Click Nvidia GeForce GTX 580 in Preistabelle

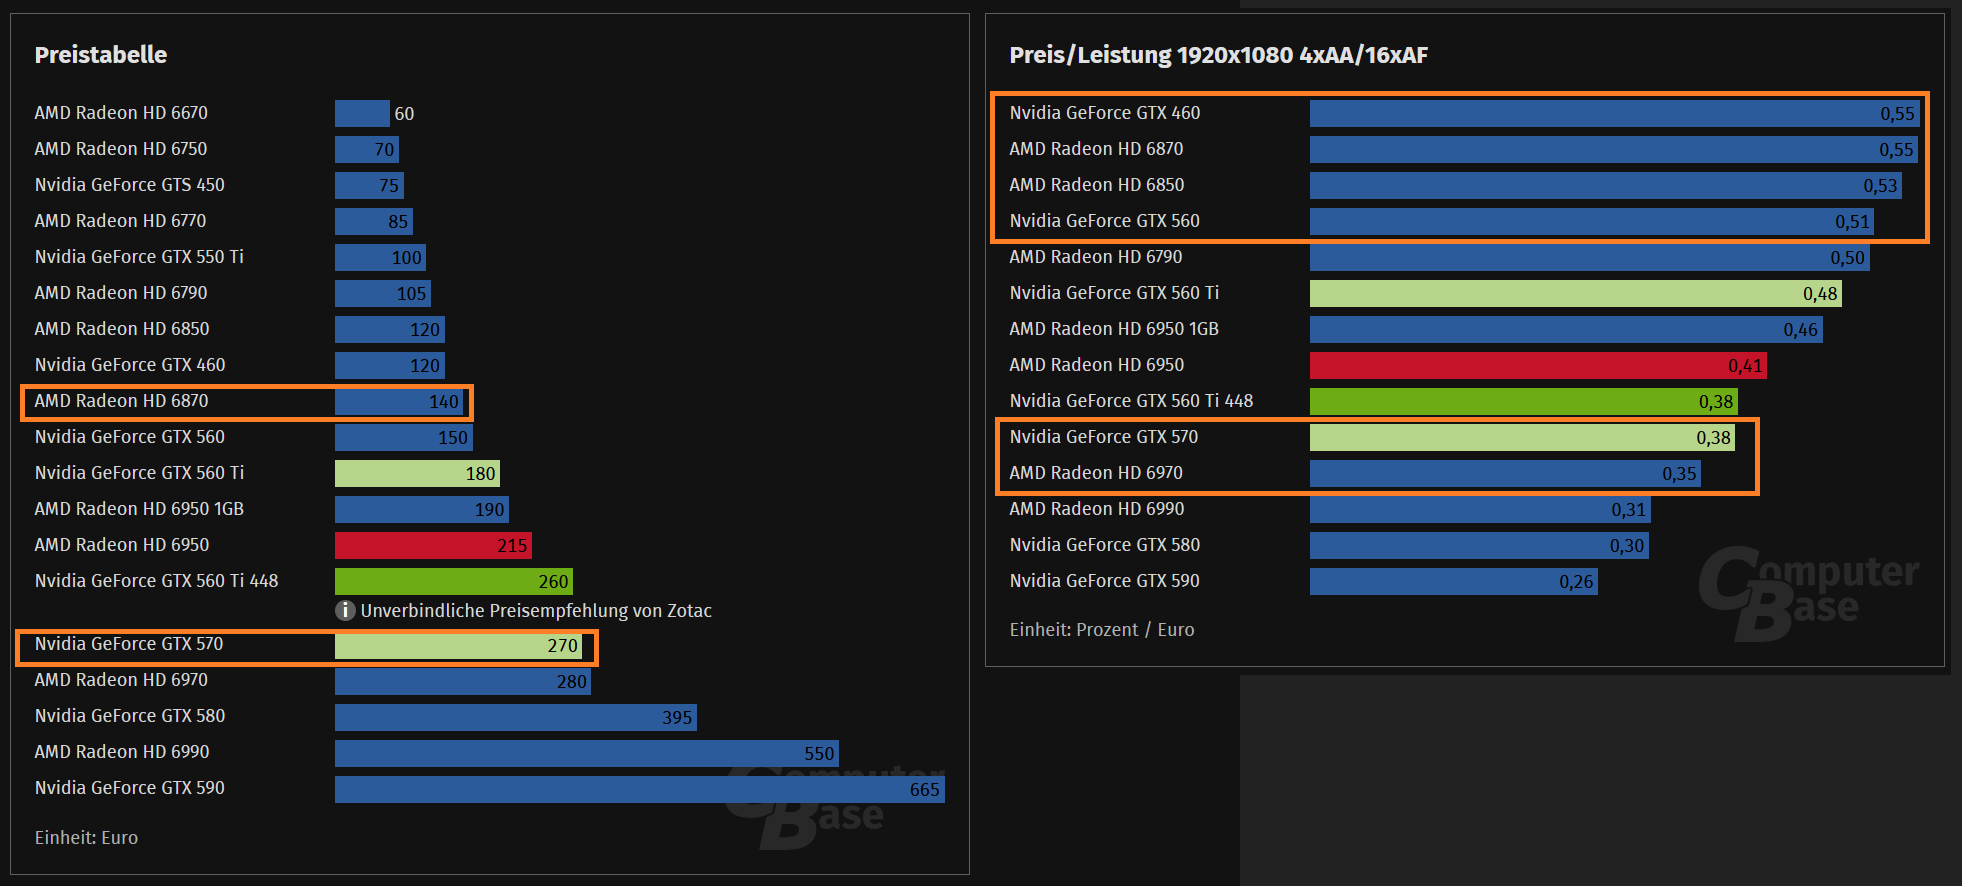pos(130,716)
